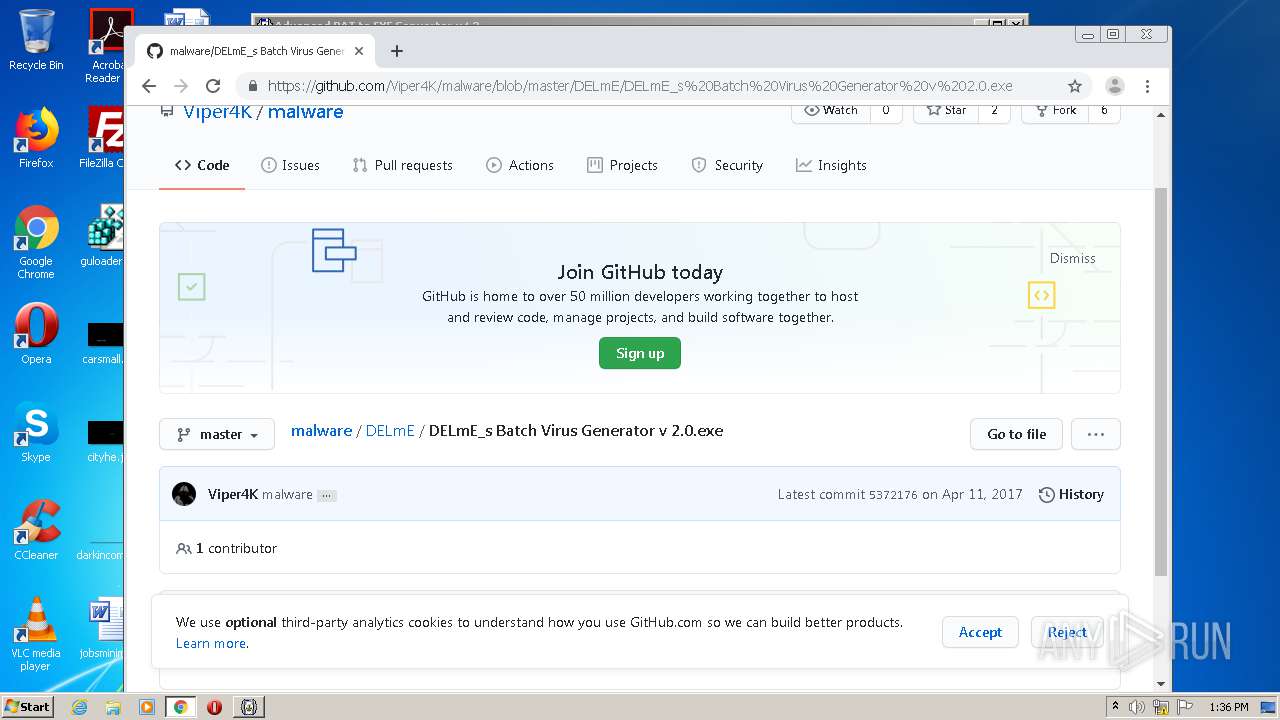Watch the repository
Viewport: 1280px width, 720px height.
pos(831,110)
